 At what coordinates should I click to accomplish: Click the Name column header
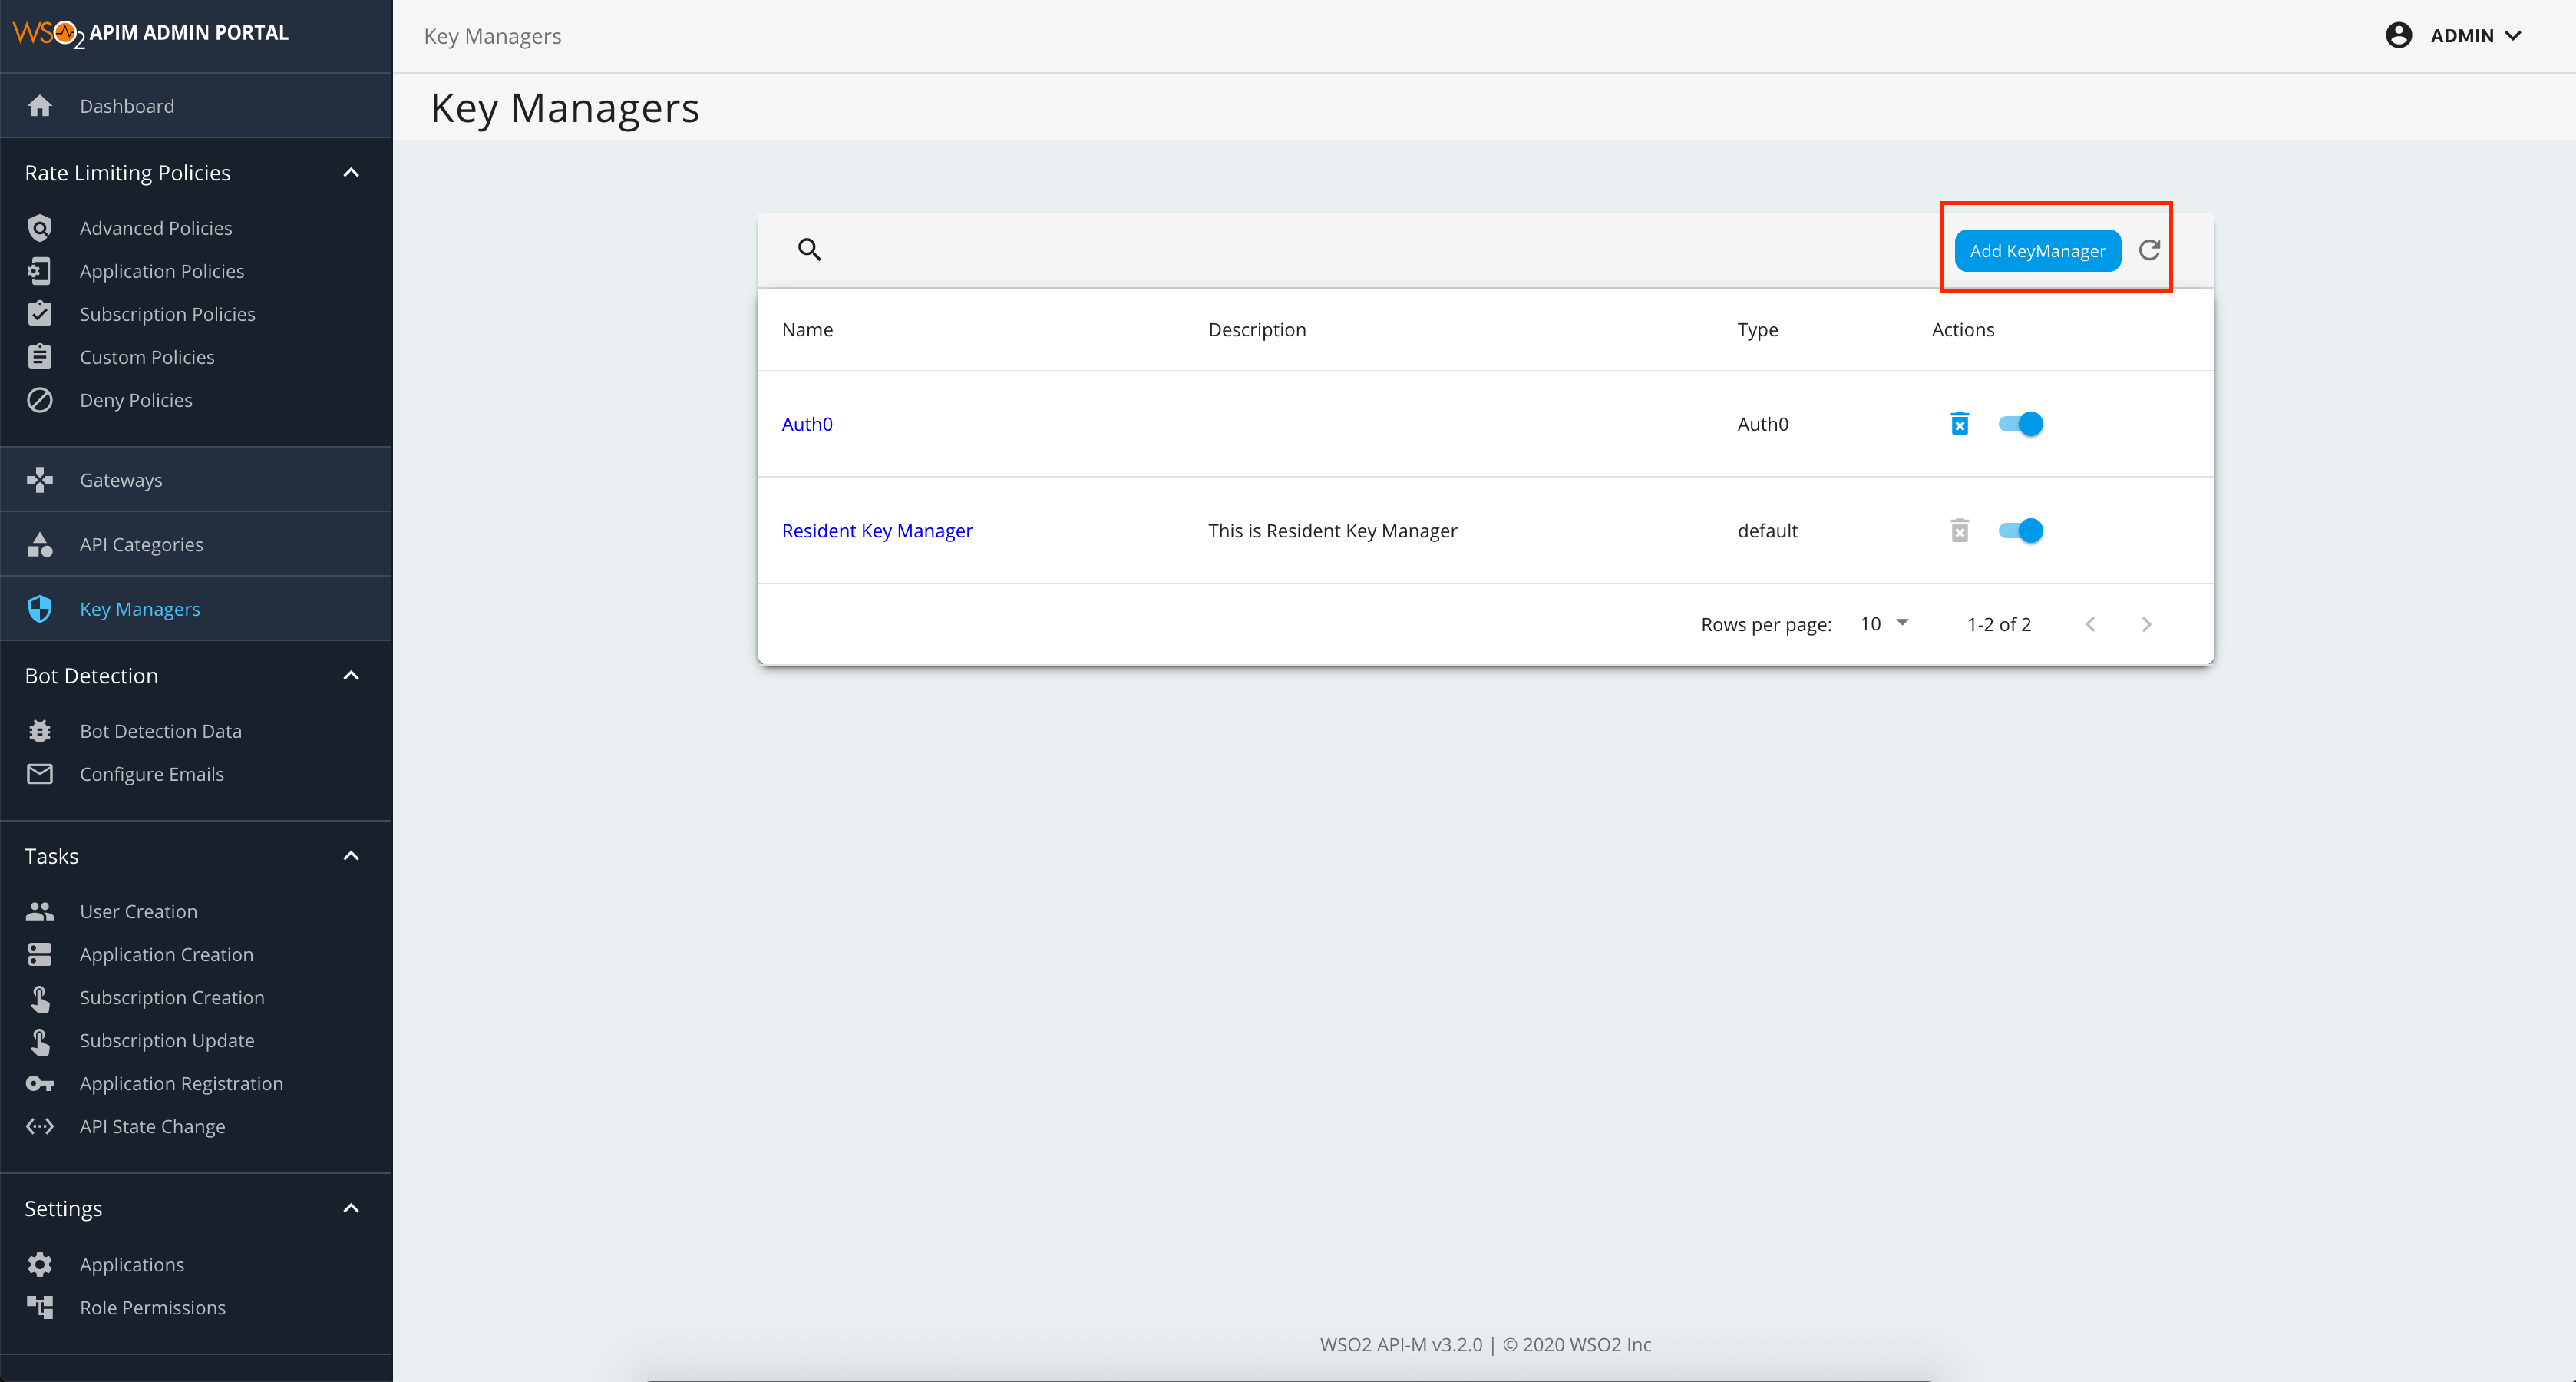(807, 330)
